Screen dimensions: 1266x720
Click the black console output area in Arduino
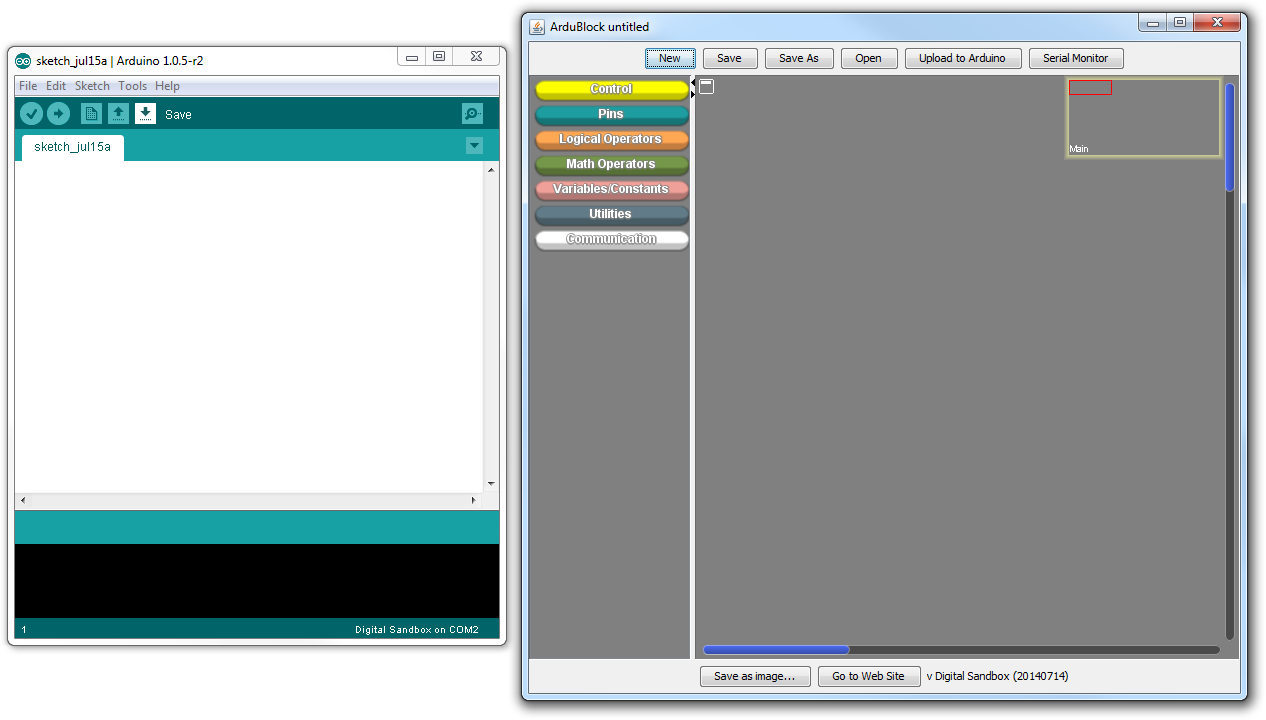pos(257,581)
